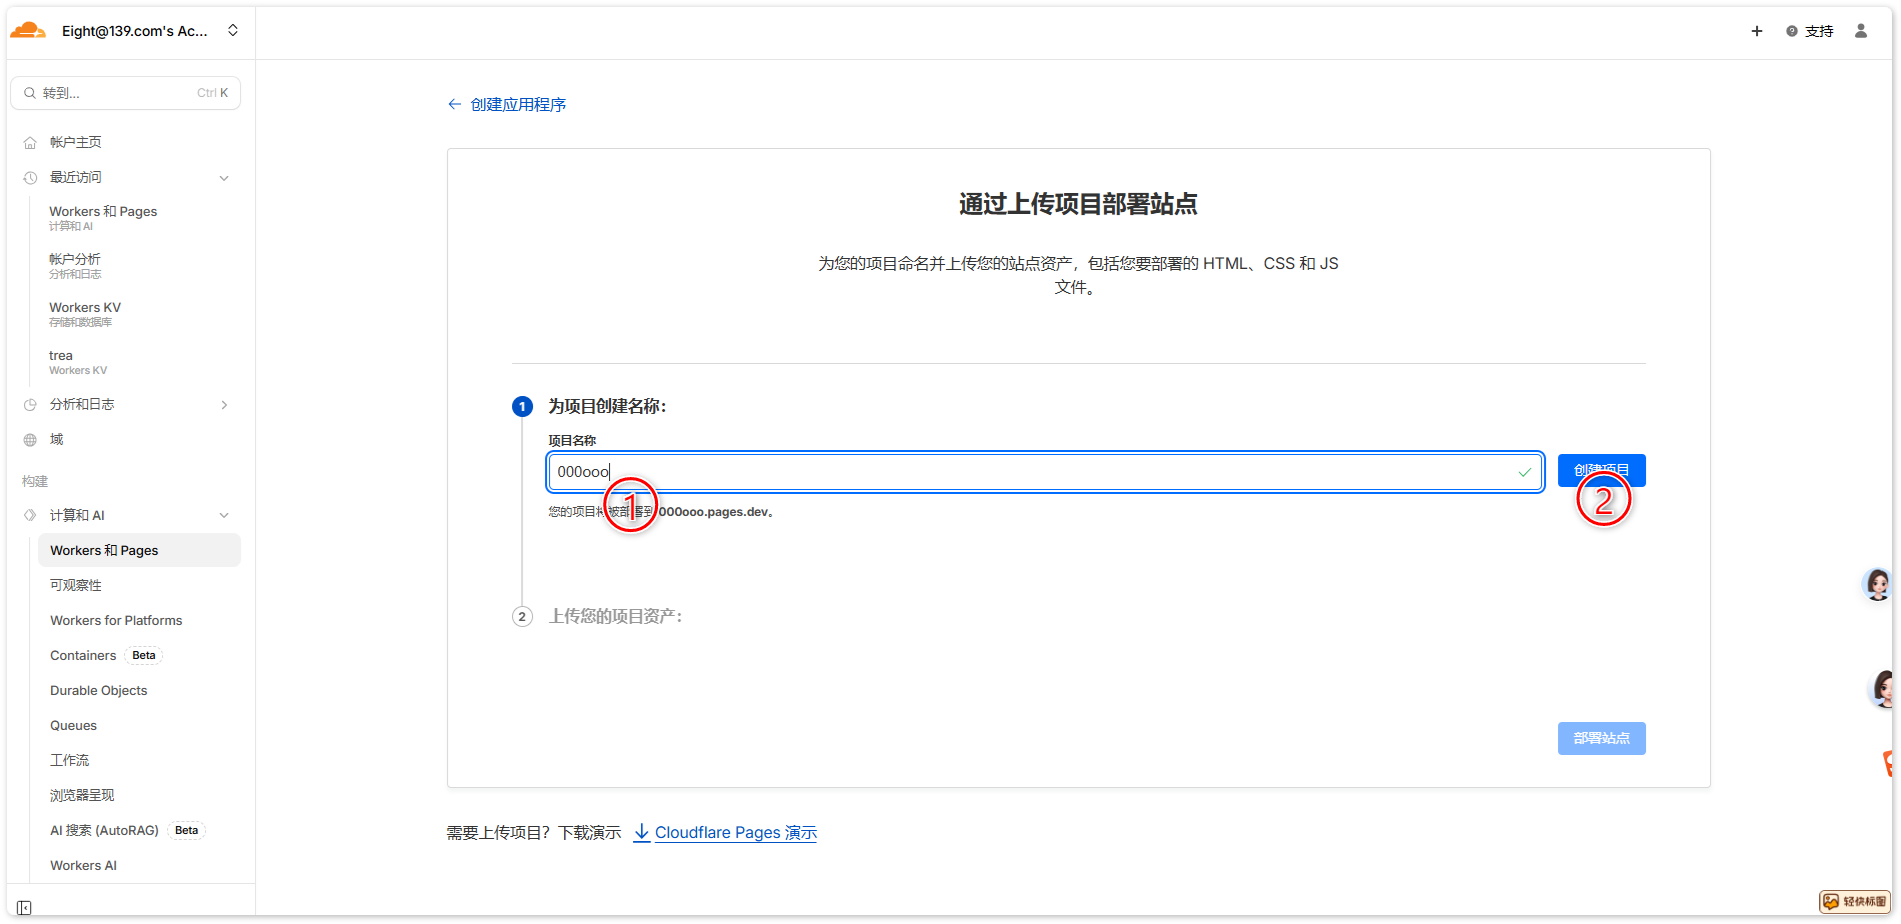This screenshot has width=1901, height=924.
Task: Open Containers Beta in the sidebar
Action: tap(83, 656)
